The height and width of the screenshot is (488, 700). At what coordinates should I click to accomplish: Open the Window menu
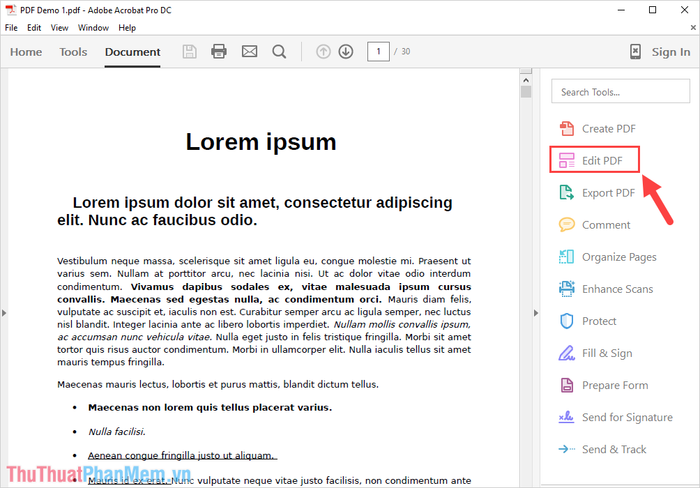click(93, 28)
